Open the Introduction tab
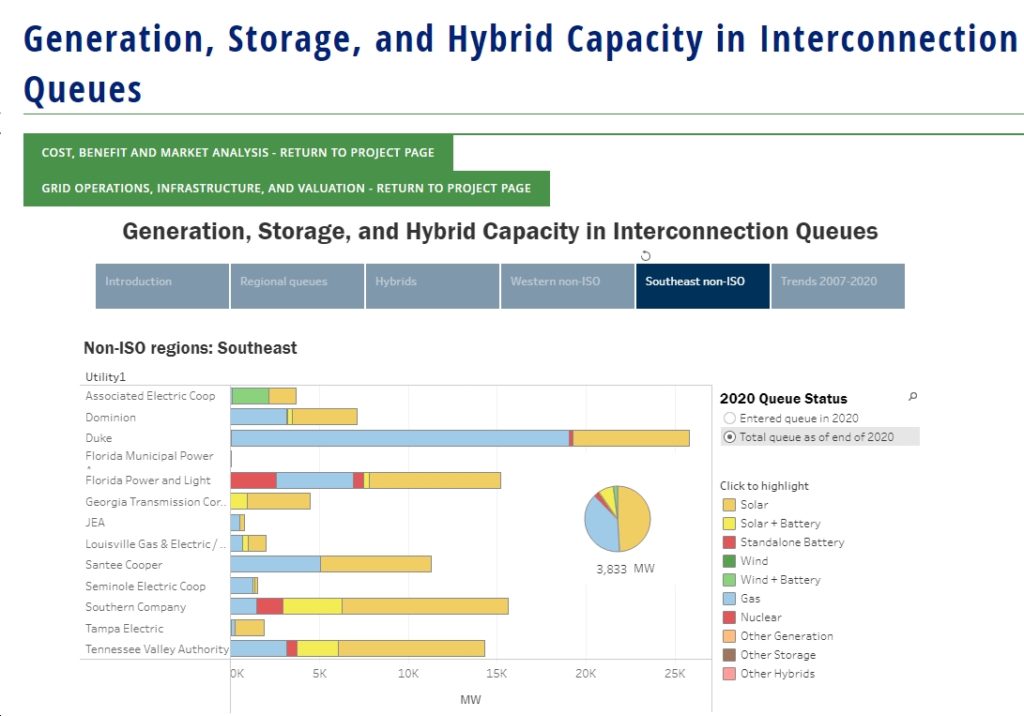1024x716 pixels. pos(162,286)
